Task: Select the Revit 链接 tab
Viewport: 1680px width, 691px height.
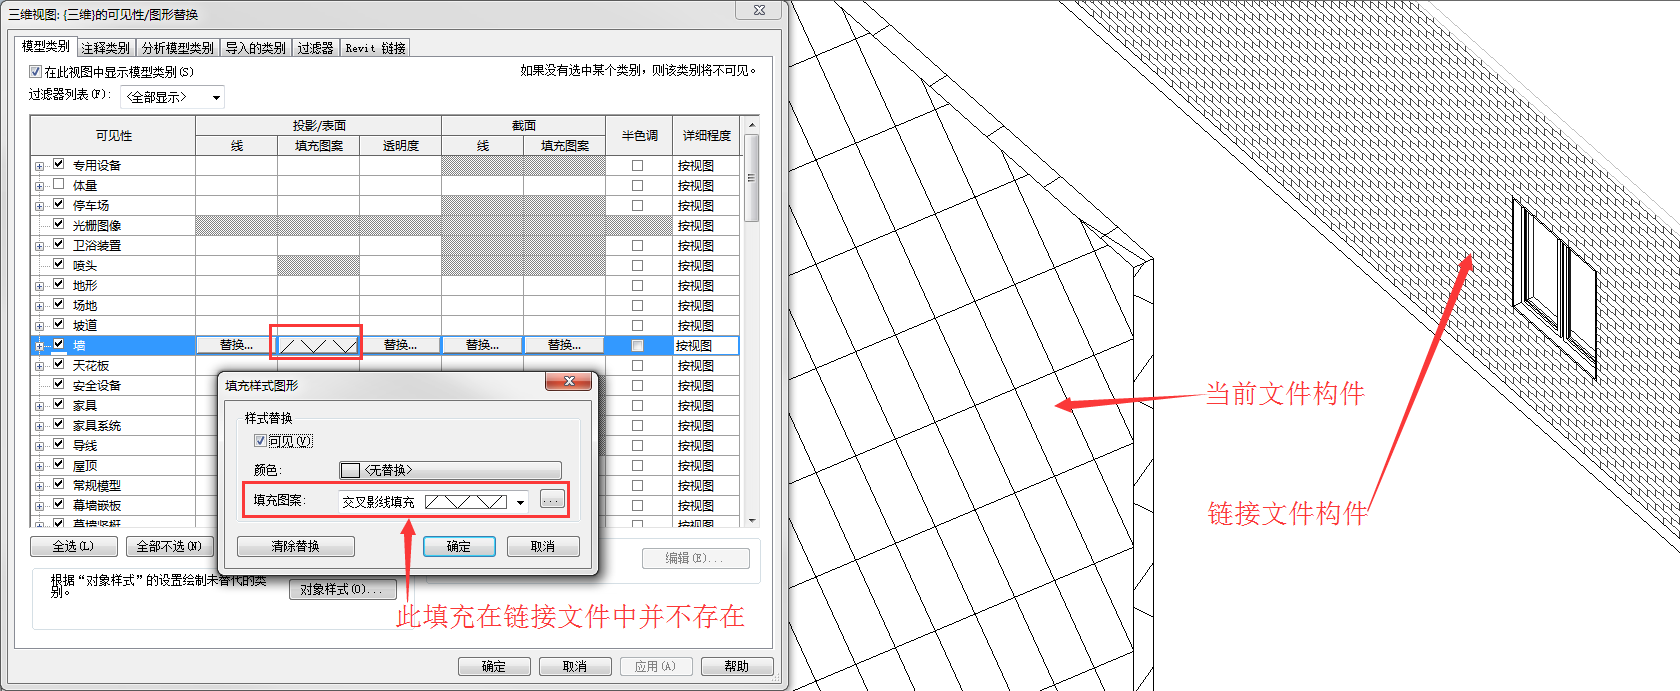Action: [x=375, y=48]
